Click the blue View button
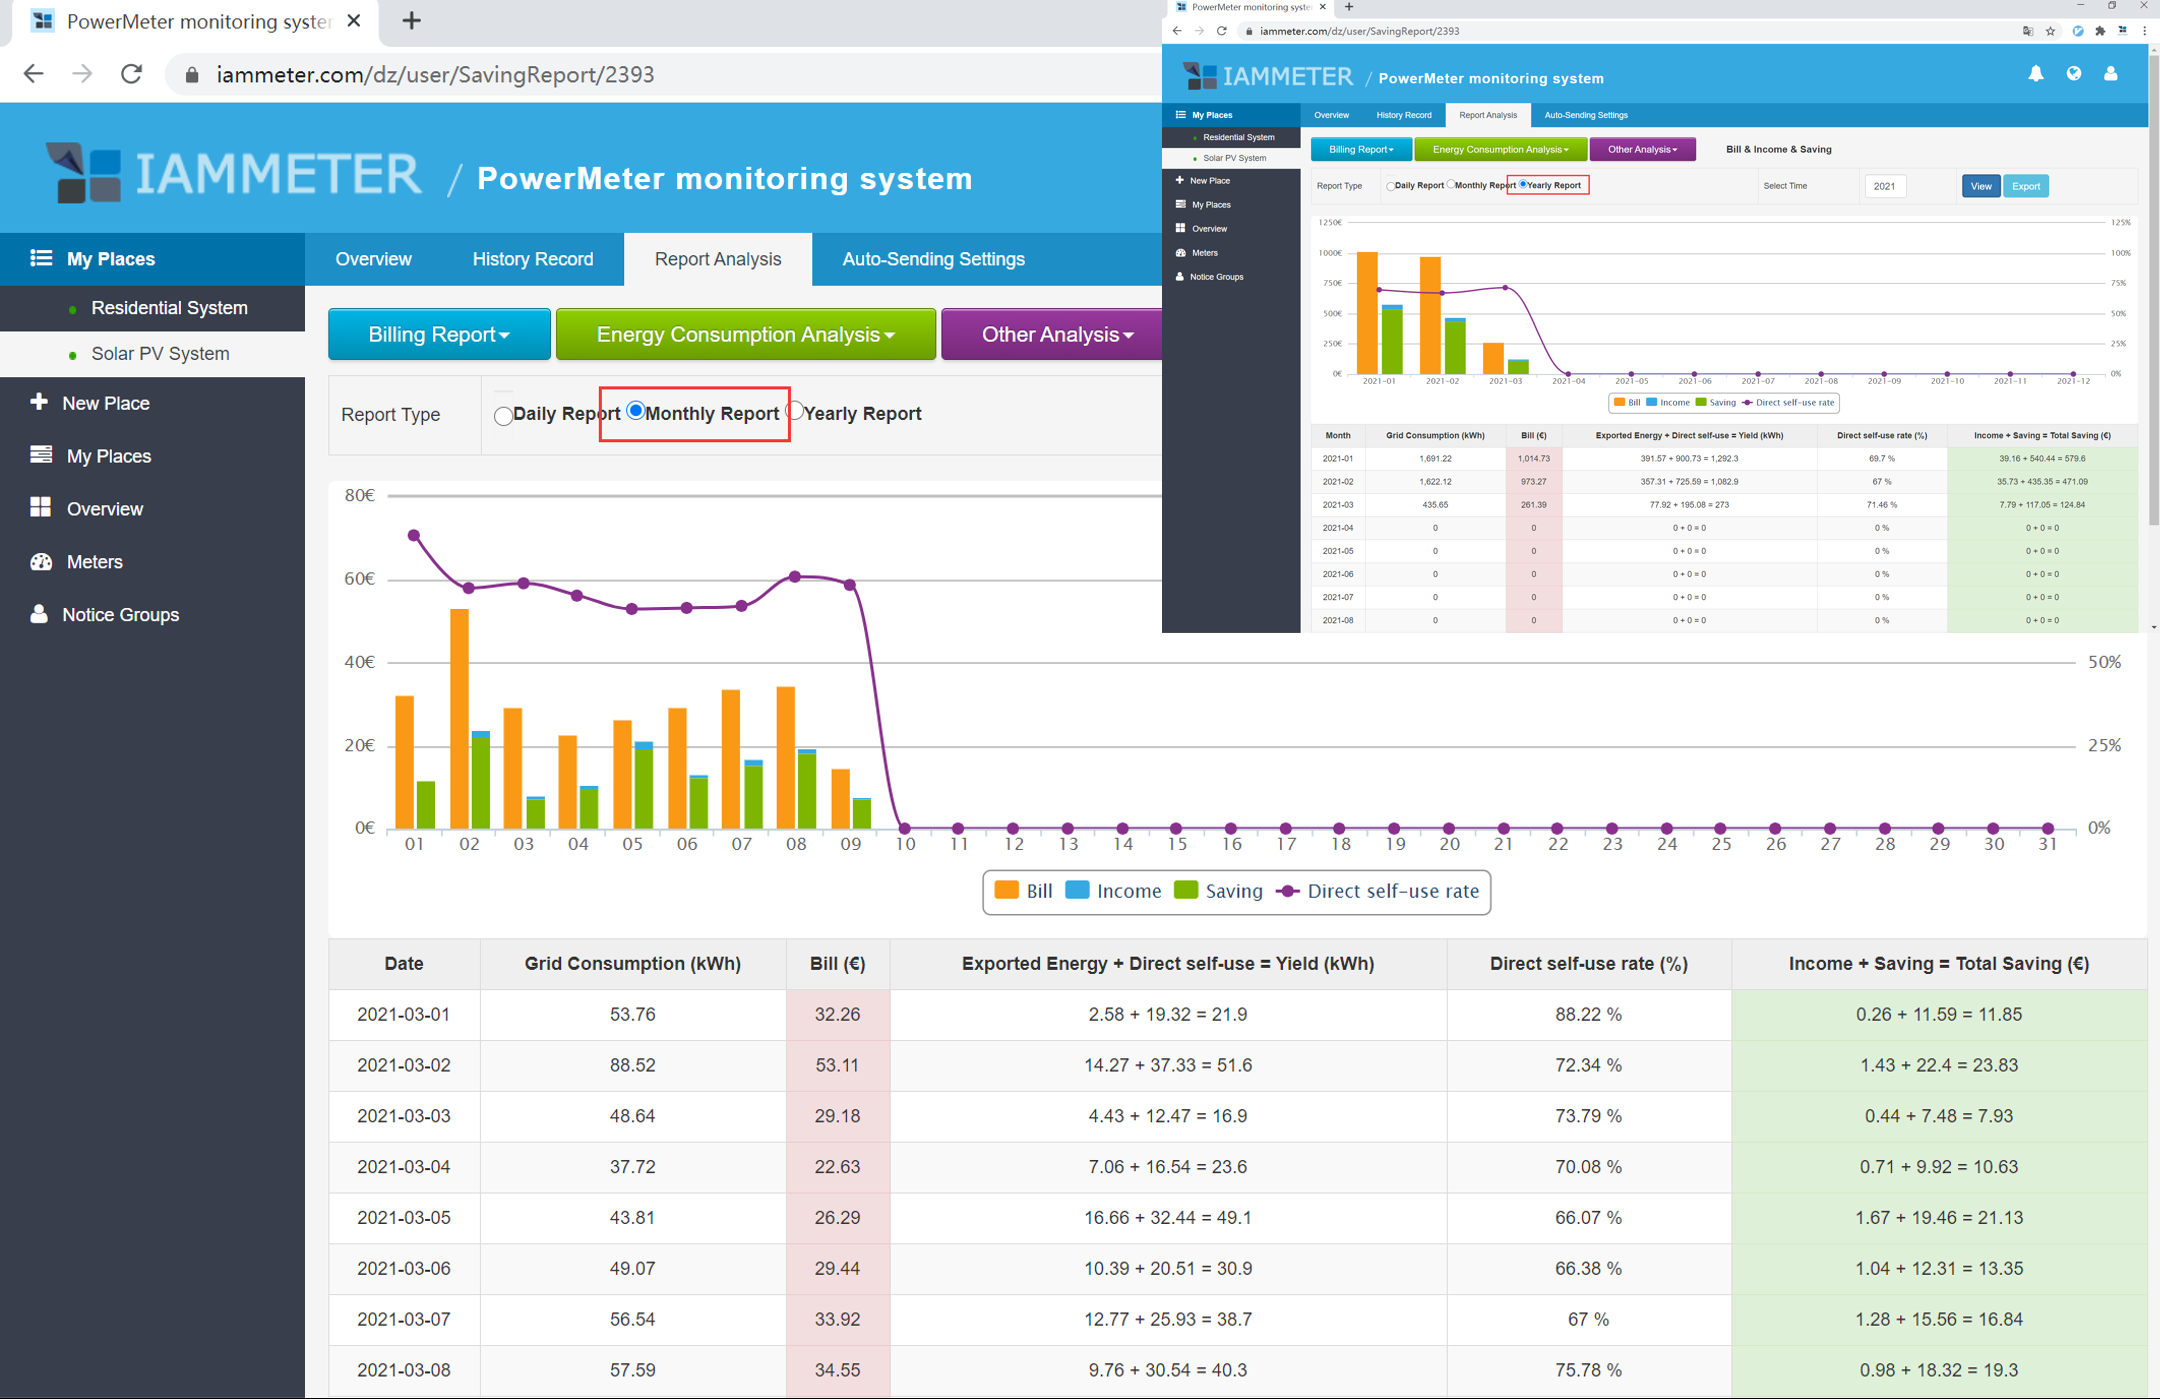Viewport: 2160px width, 1399px height. 1980,186
